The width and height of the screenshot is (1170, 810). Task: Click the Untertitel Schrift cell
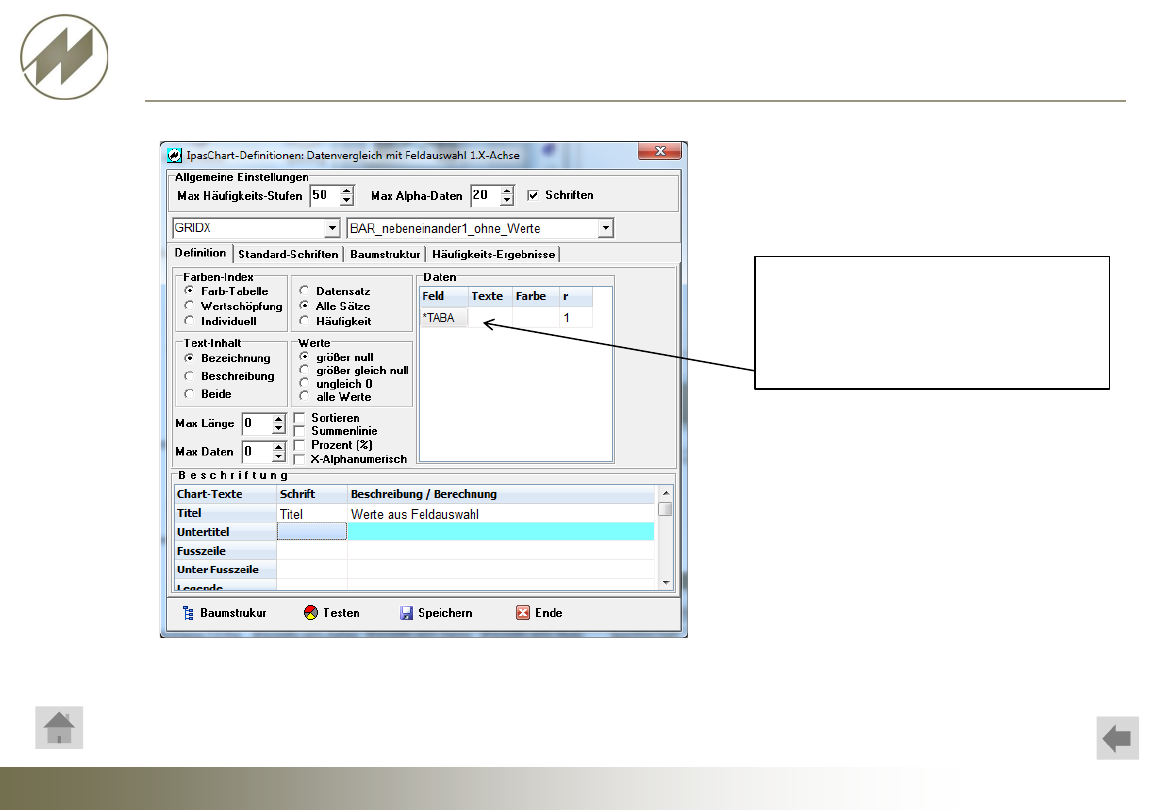[312, 531]
